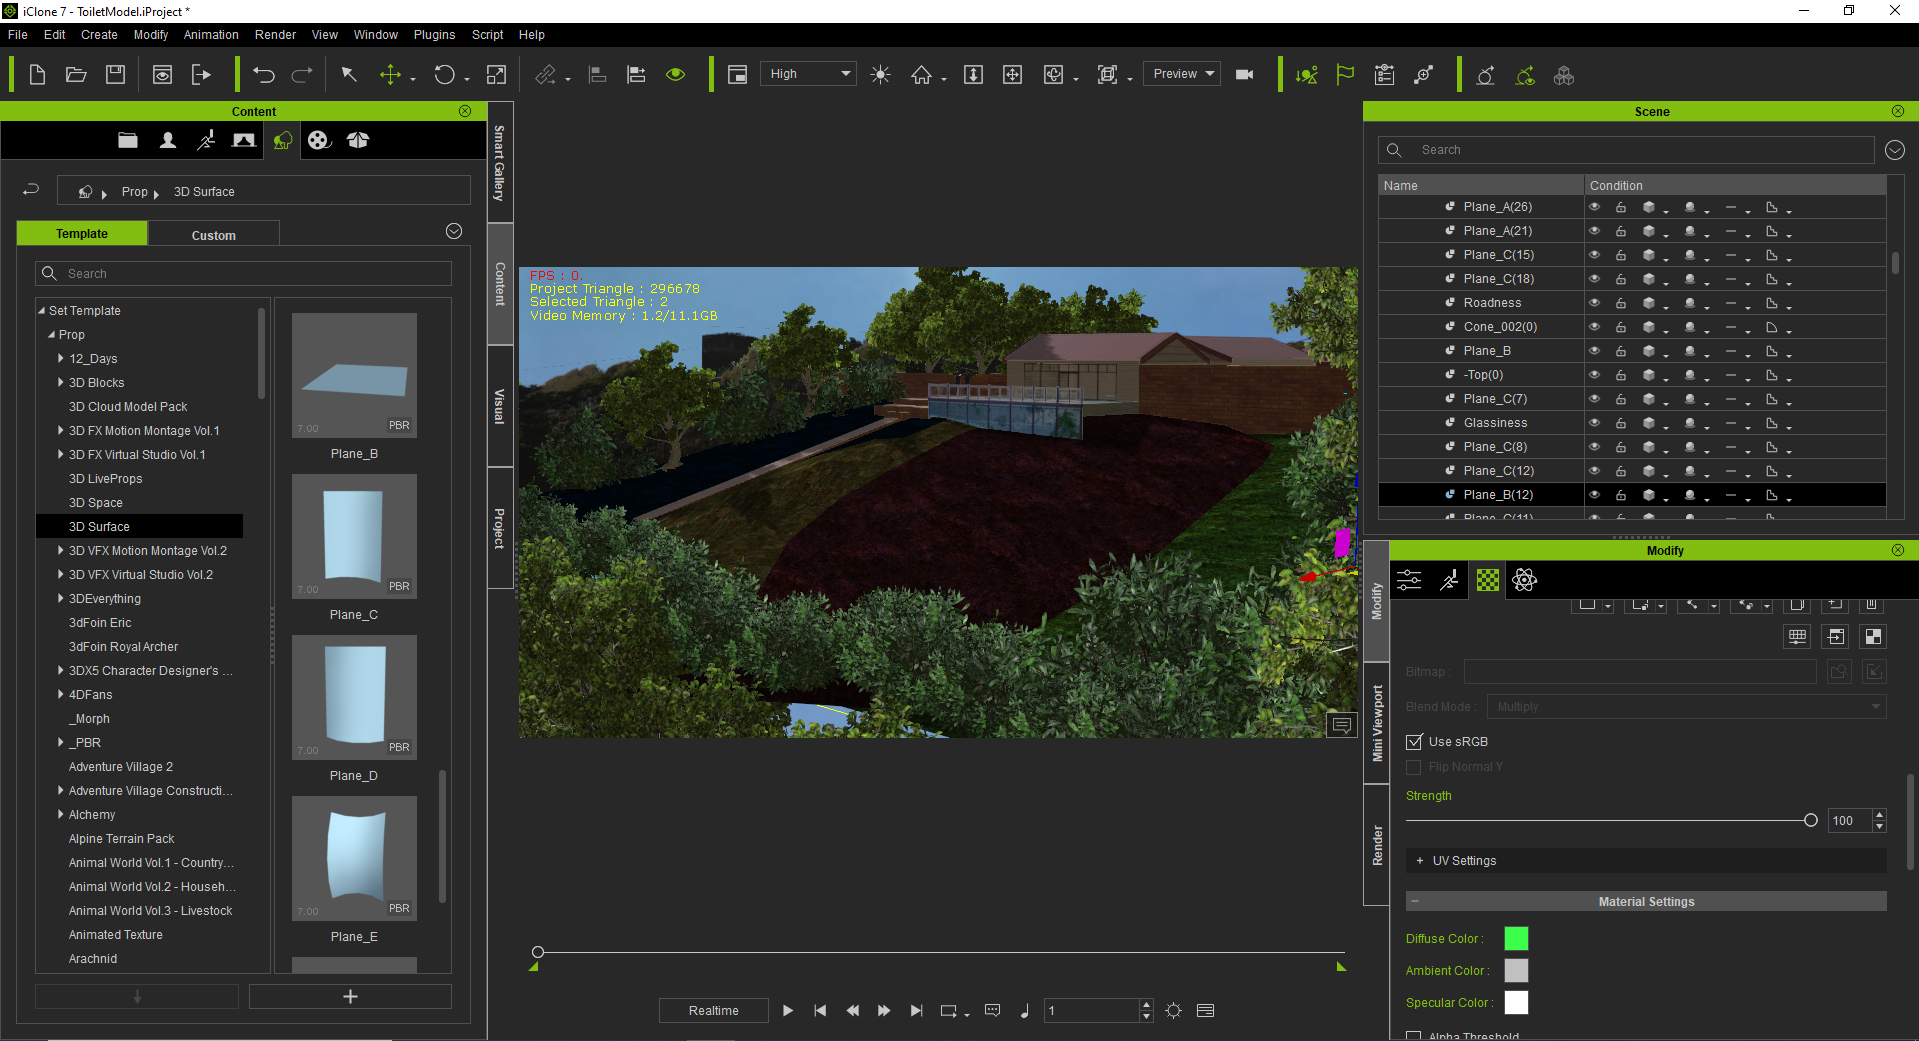This screenshot has width=1919, height=1041.
Task: Toggle visibility eye for Plane_A(26)
Action: pyautogui.click(x=1595, y=207)
